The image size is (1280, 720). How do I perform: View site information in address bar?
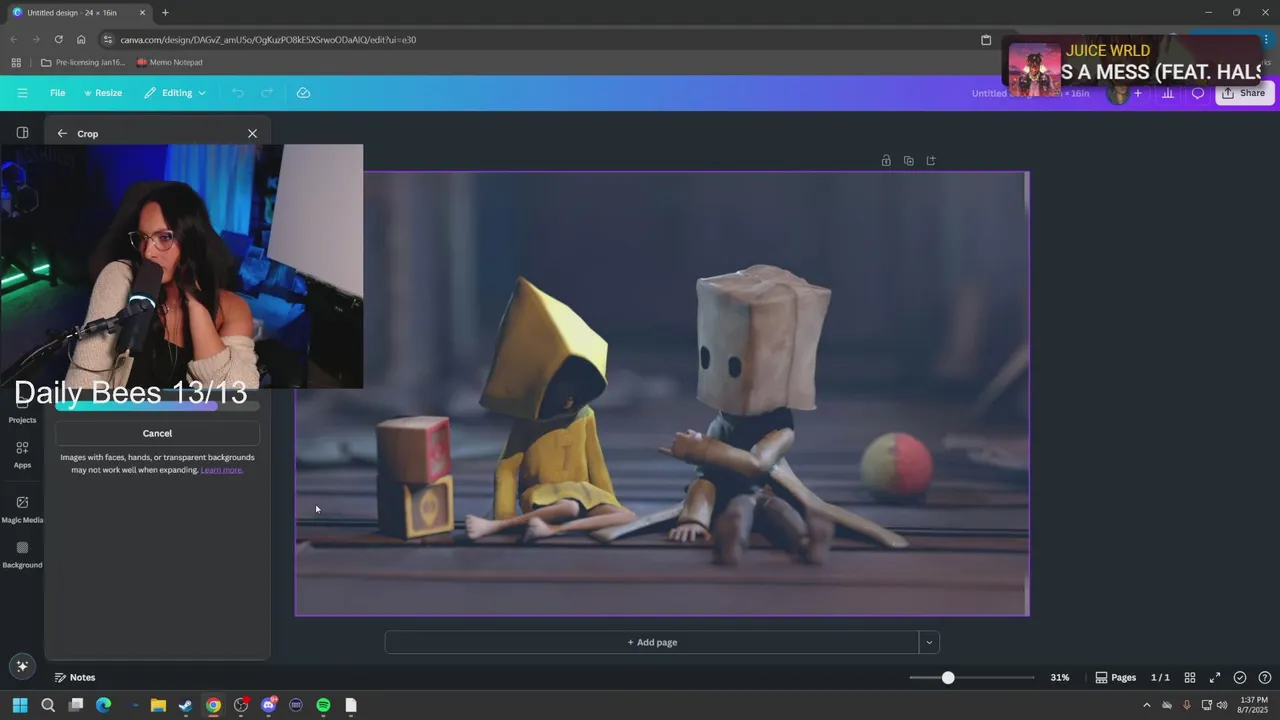pos(107,40)
